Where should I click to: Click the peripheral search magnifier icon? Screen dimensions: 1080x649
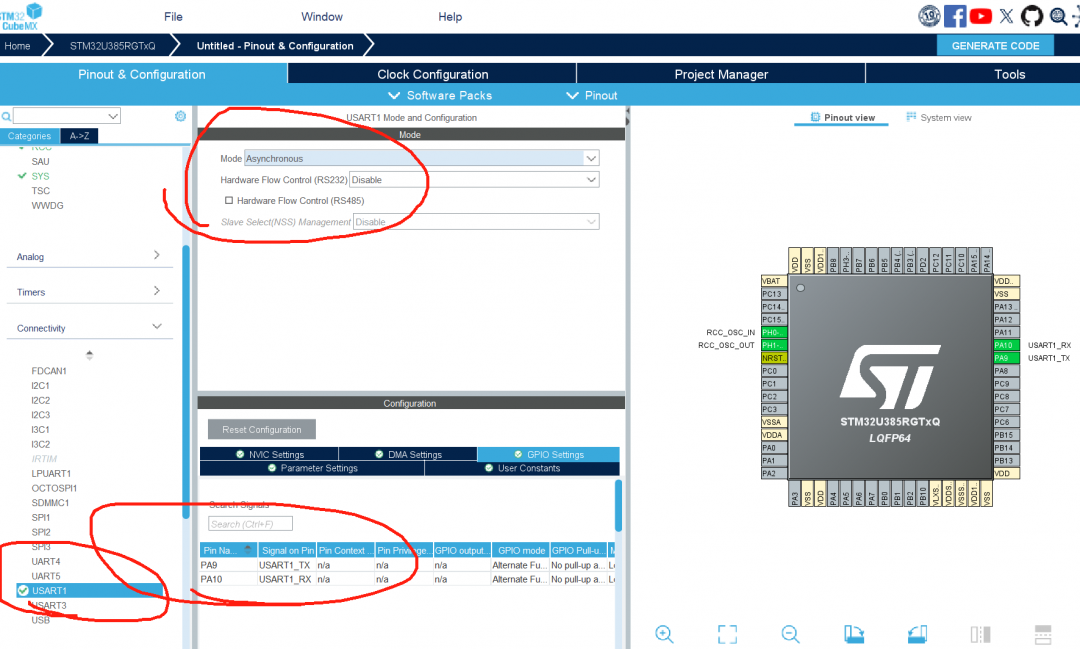(6, 116)
